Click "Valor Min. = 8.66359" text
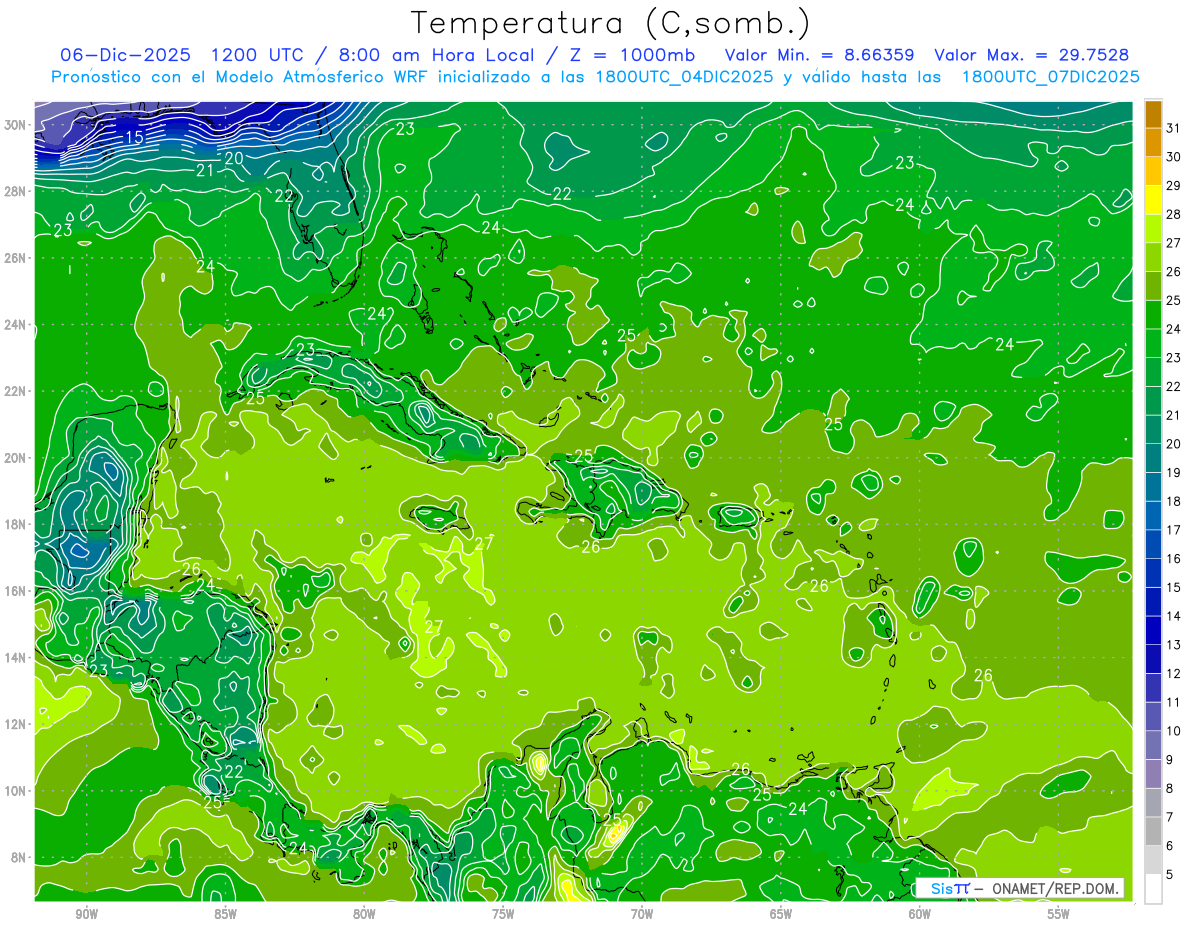The width and height of the screenshot is (1200, 927). coord(820,54)
